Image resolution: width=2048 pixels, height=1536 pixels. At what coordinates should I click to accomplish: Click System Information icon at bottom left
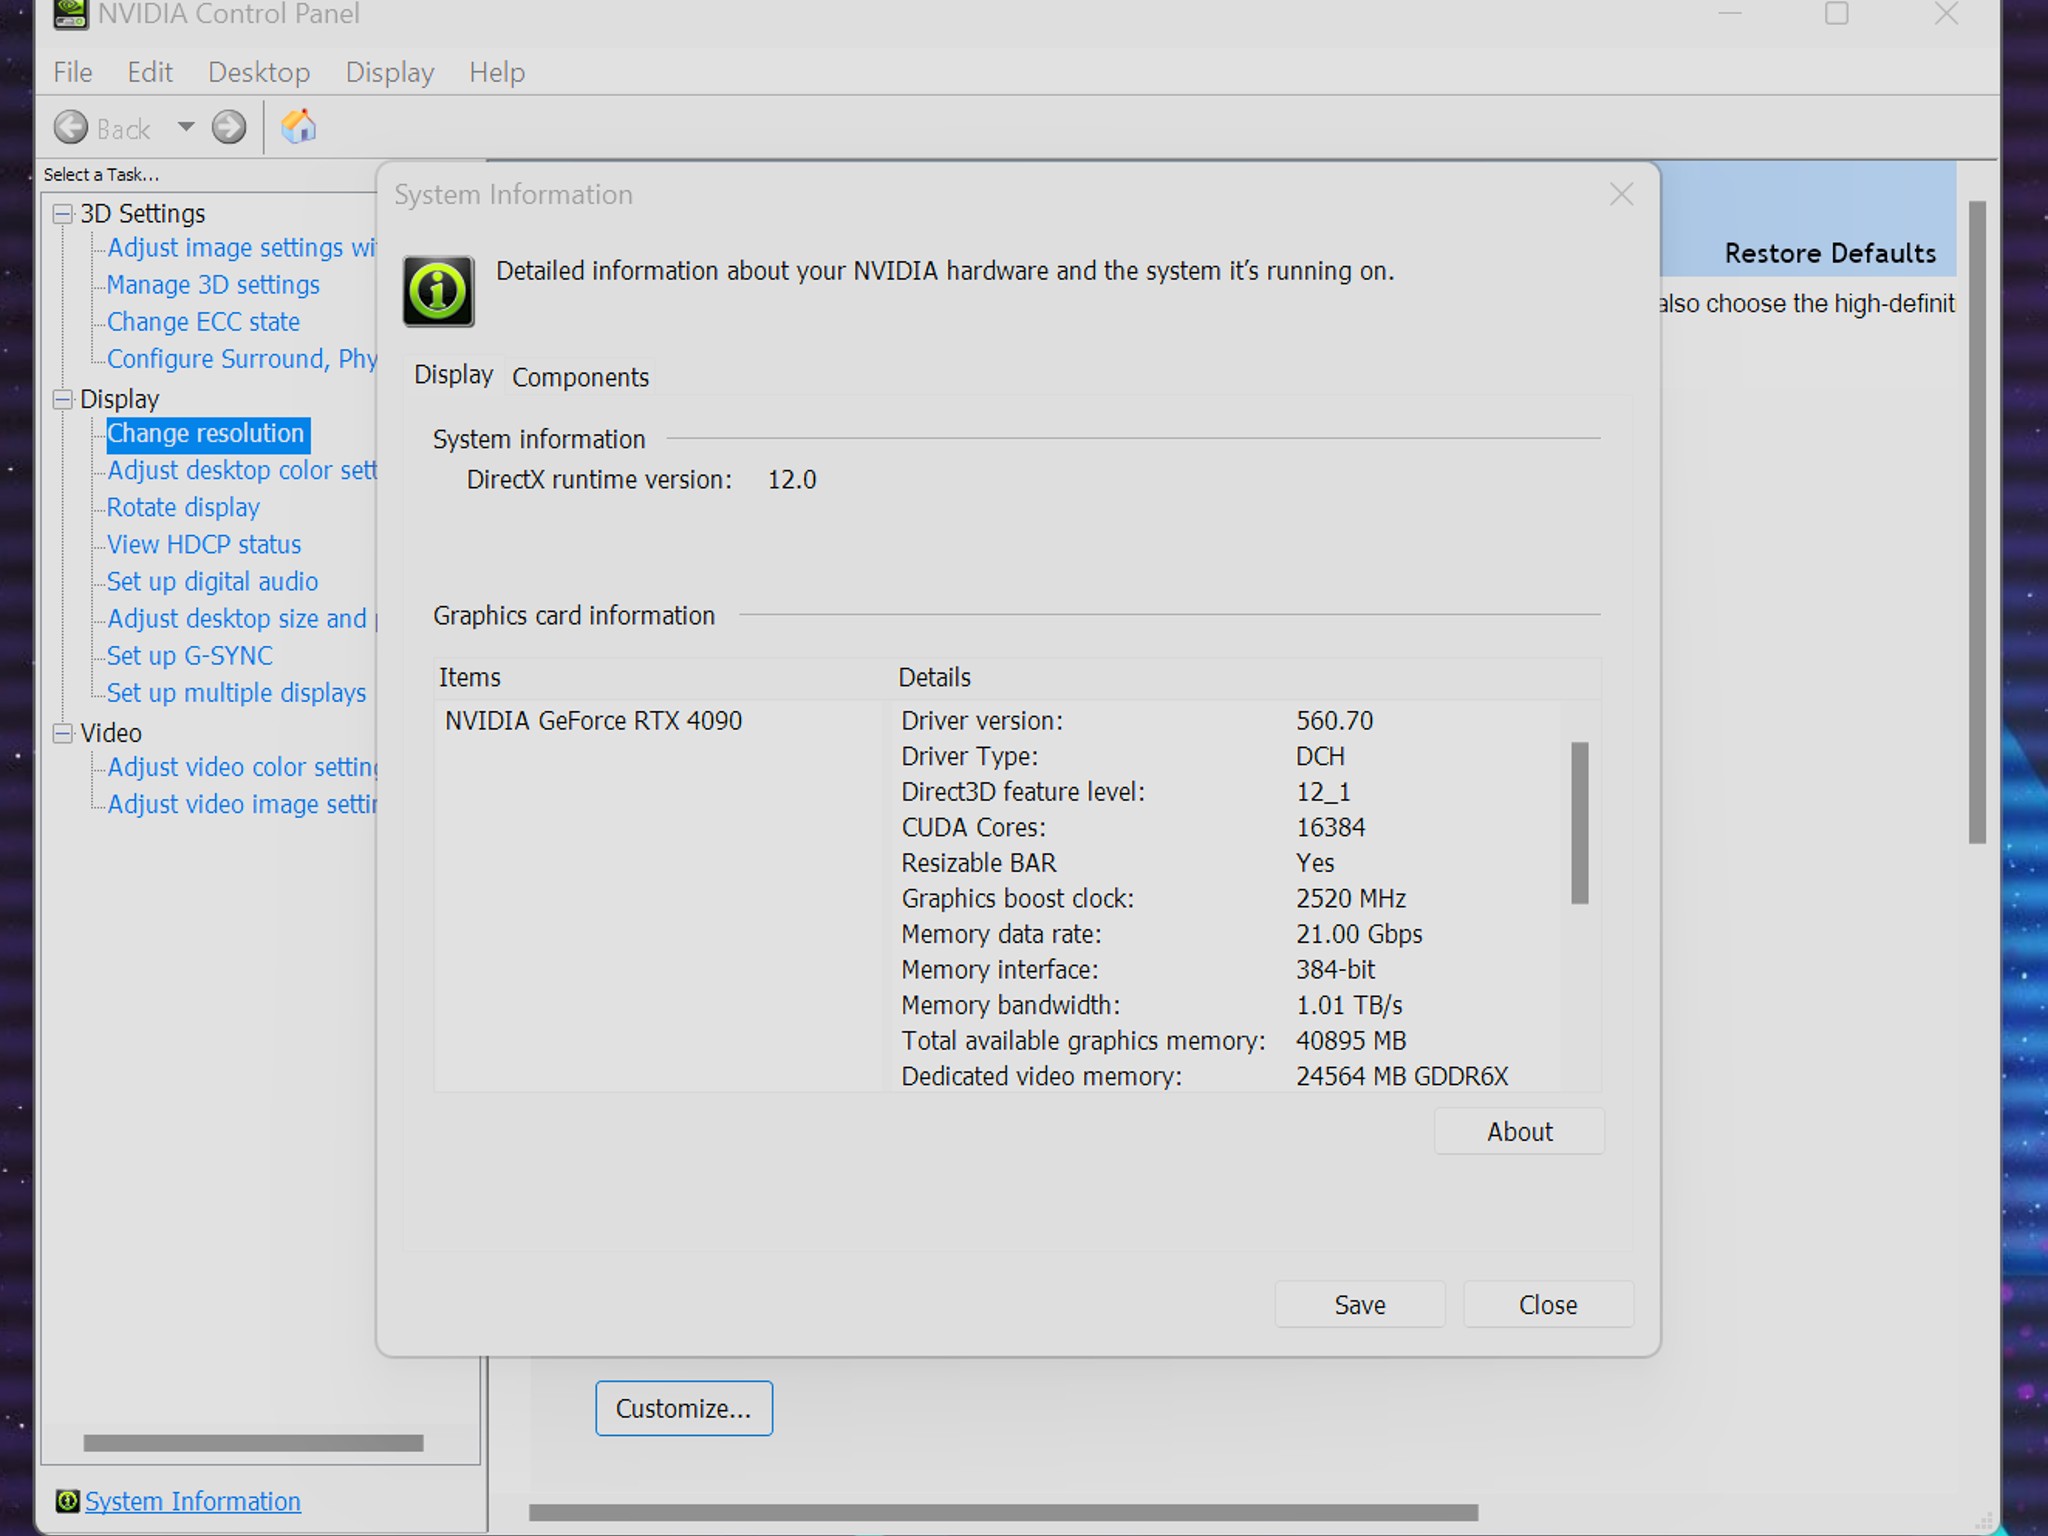click(67, 1501)
